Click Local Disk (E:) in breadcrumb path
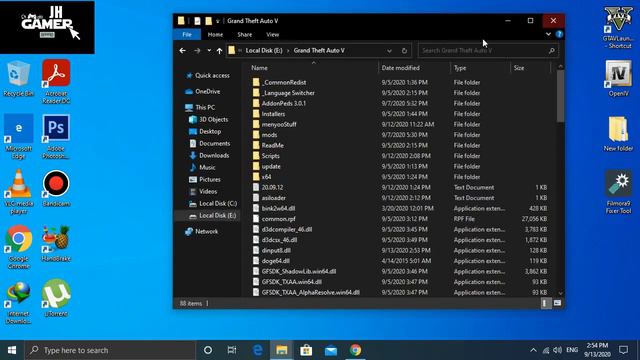Viewport: 640px width, 360px height. click(264, 51)
